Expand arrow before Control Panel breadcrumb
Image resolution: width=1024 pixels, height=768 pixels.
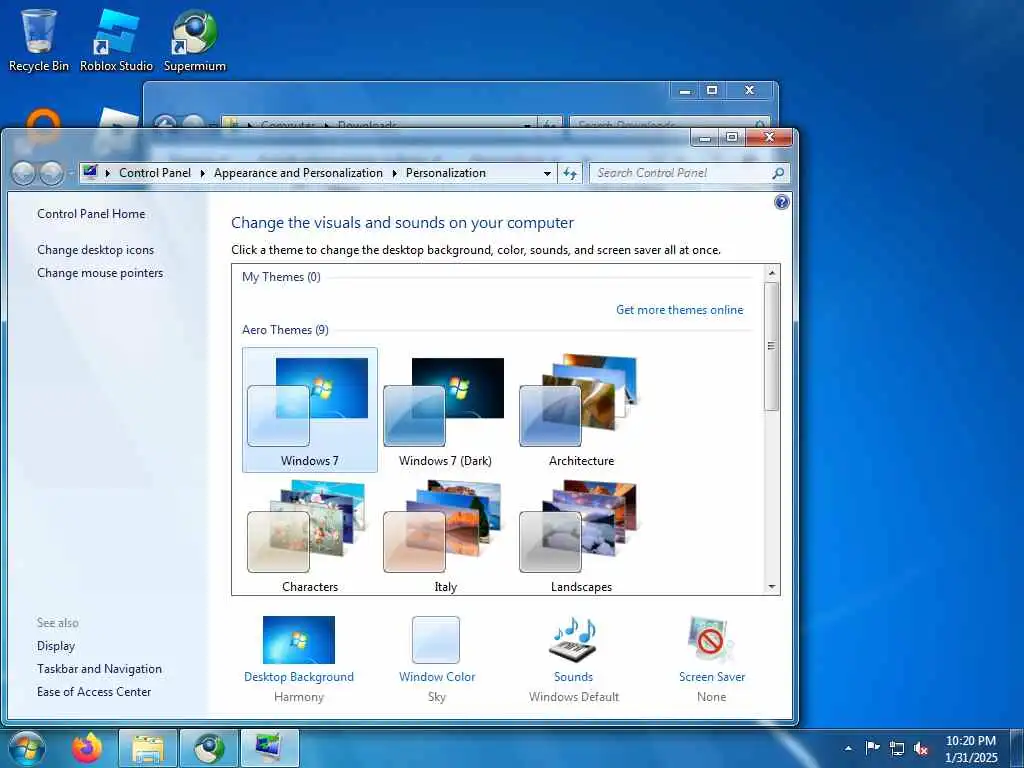pos(108,173)
